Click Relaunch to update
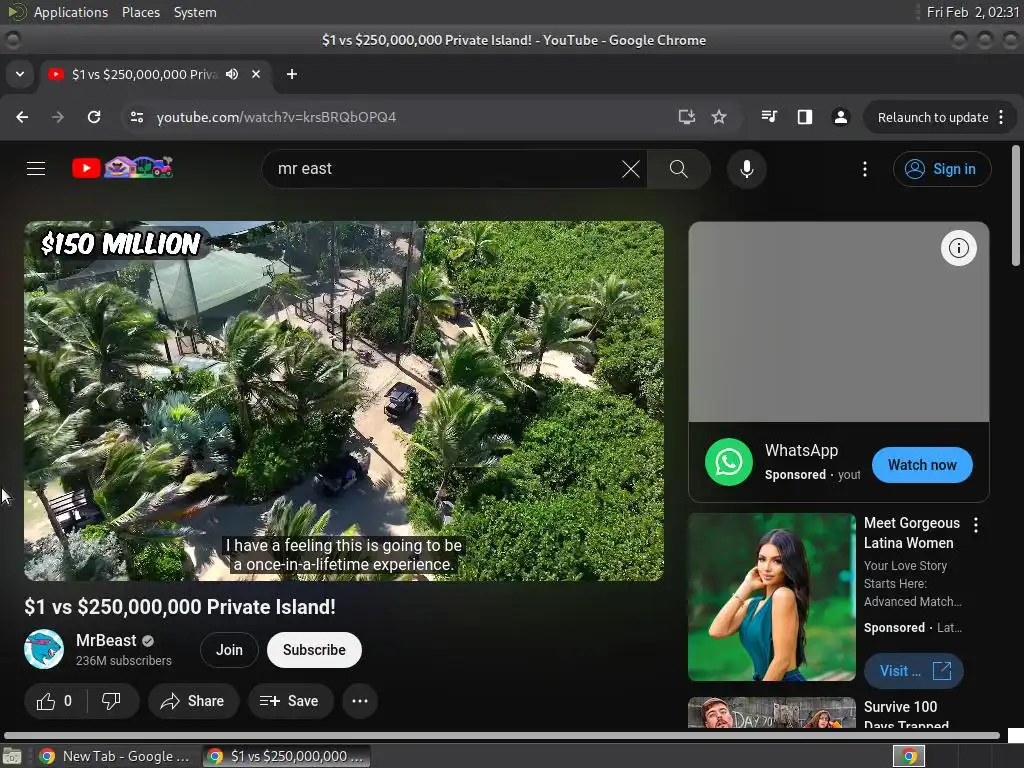The image size is (1024, 768). pos(933,118)
